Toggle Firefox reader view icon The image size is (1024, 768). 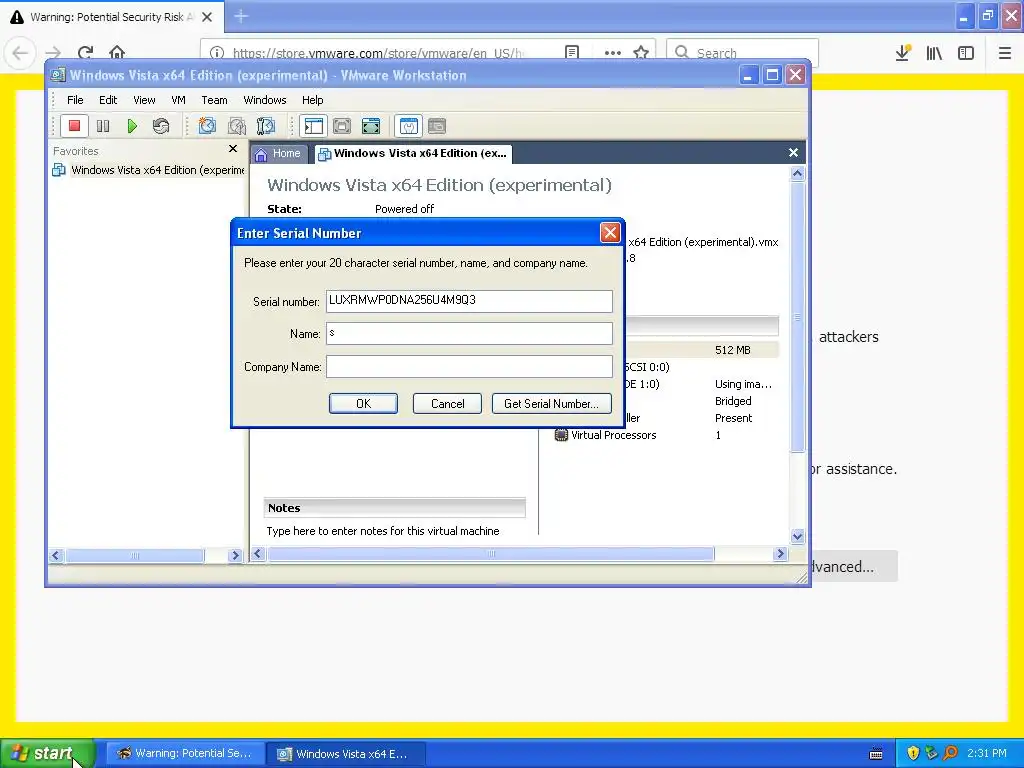tap(572, 53)
